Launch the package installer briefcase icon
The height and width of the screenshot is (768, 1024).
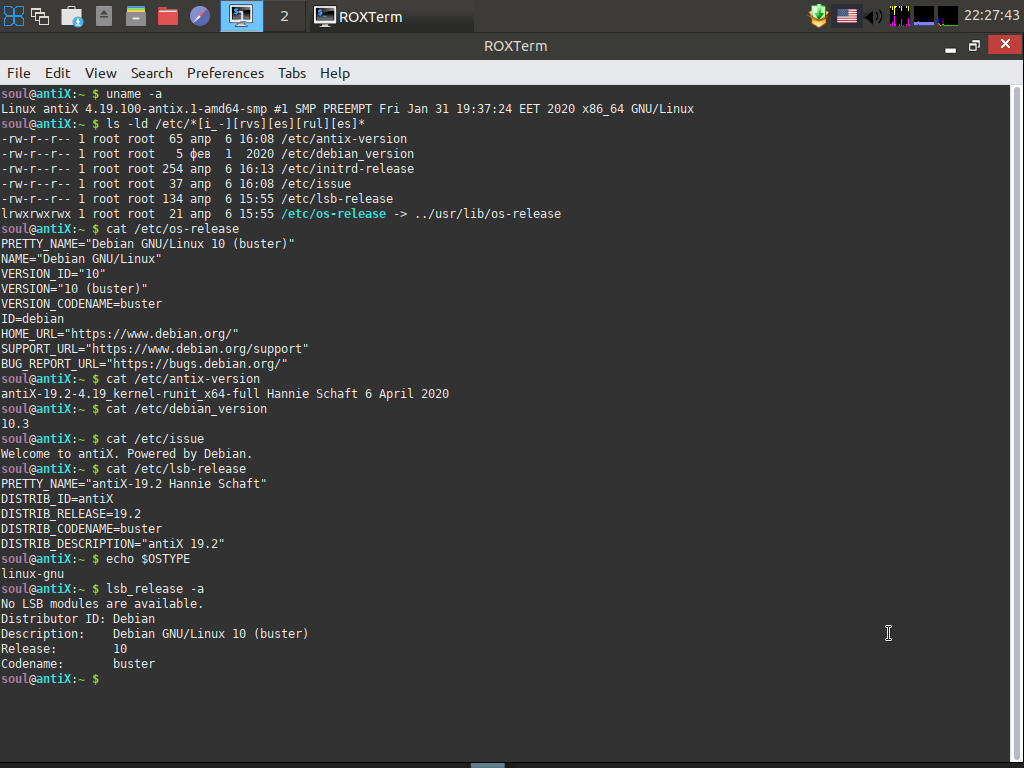coord(72,16)
